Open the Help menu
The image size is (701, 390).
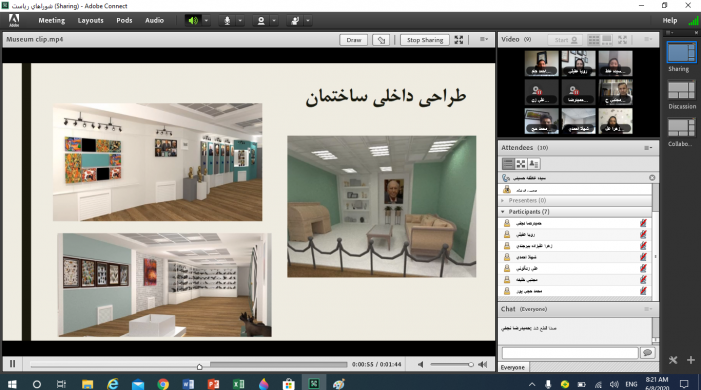point(670,20)
